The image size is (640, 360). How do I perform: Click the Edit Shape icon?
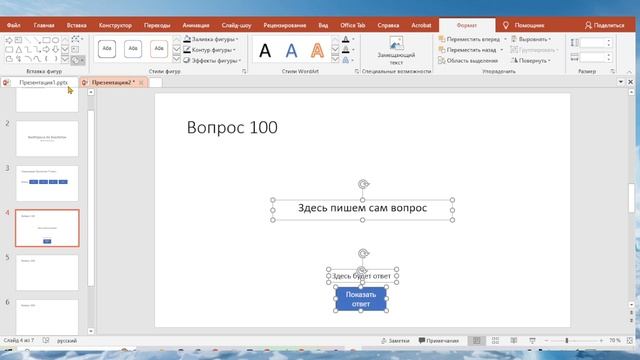coord(76,40)
